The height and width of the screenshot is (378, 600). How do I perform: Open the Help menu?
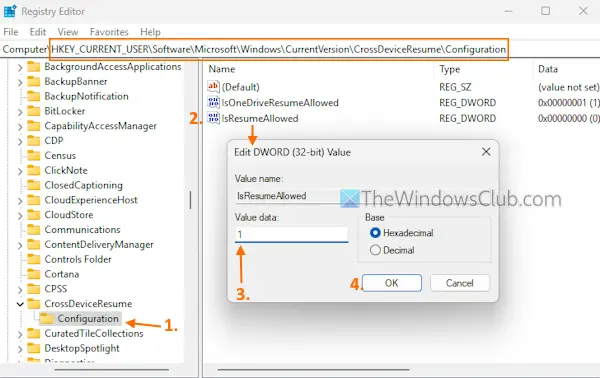(150, 32)
